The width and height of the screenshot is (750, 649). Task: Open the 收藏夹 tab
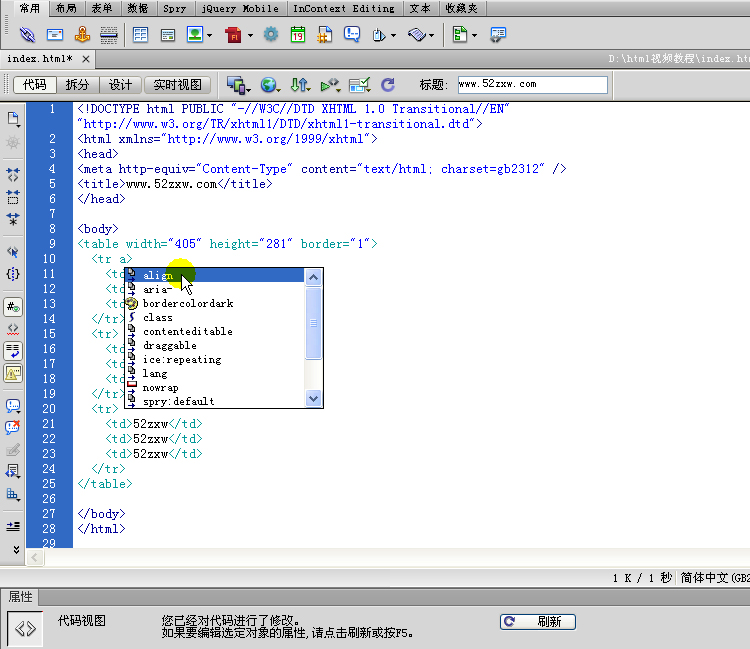tap(462, 8)
